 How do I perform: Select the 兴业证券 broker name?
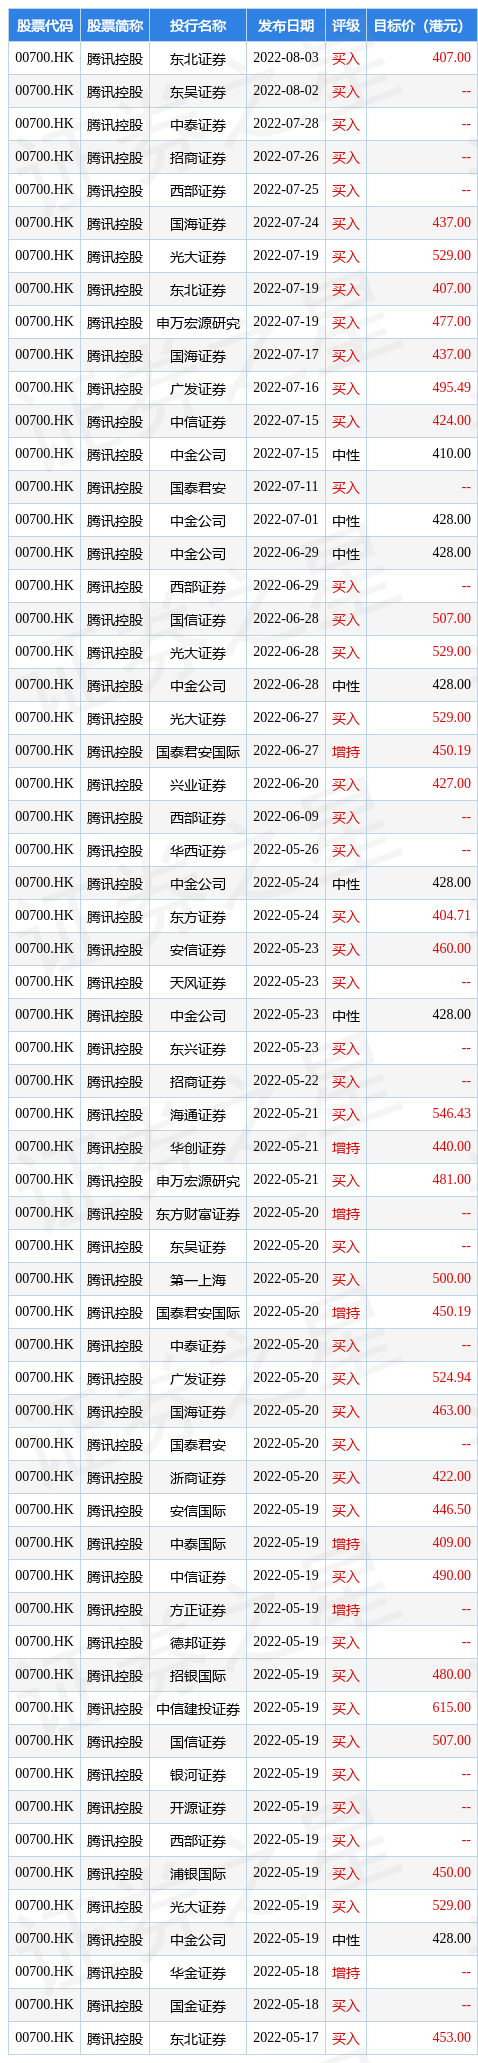tap(198, 784)
